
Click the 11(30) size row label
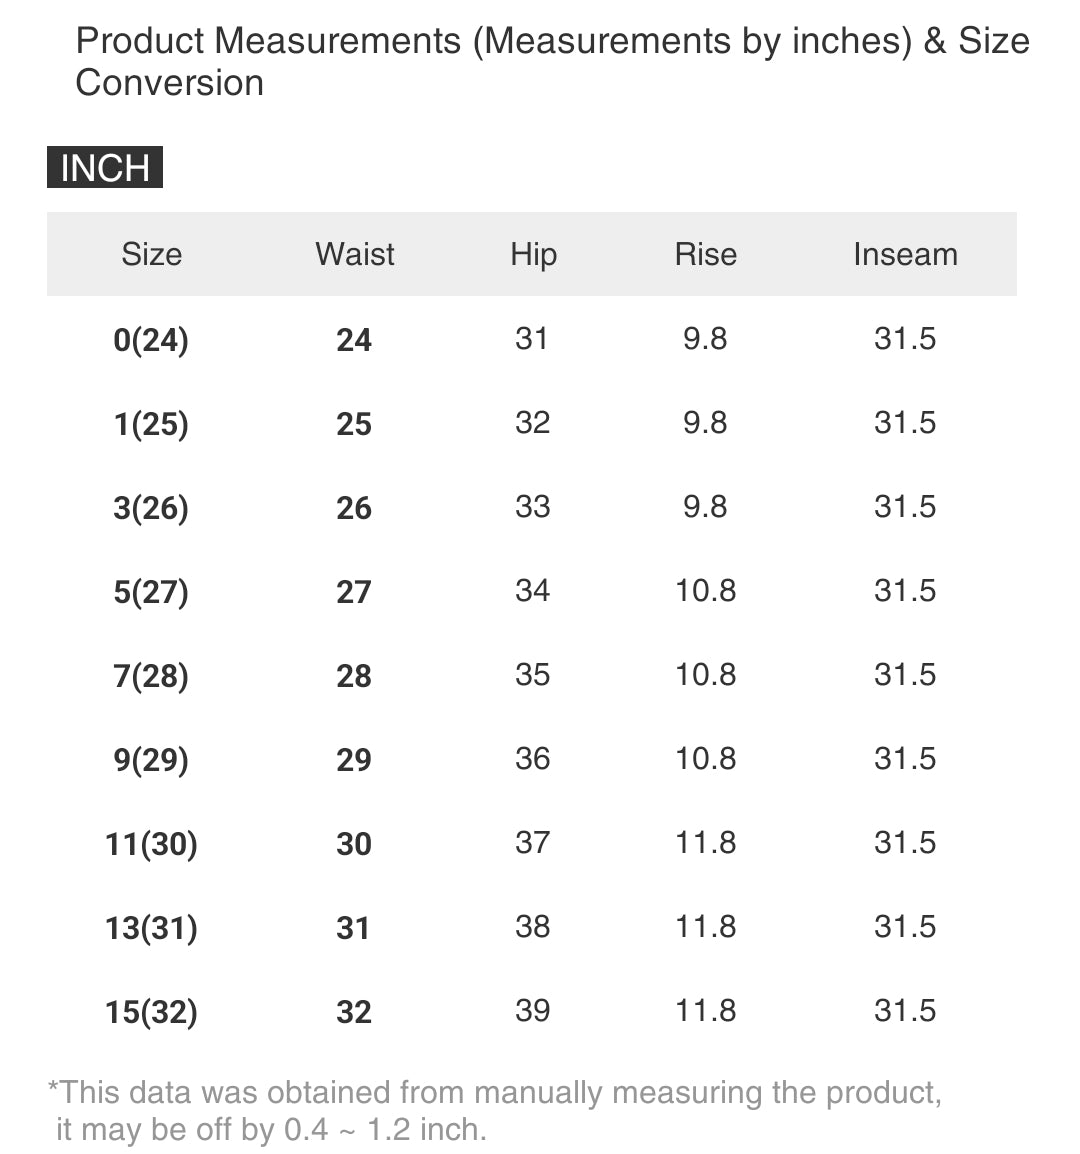click(151, 844)
